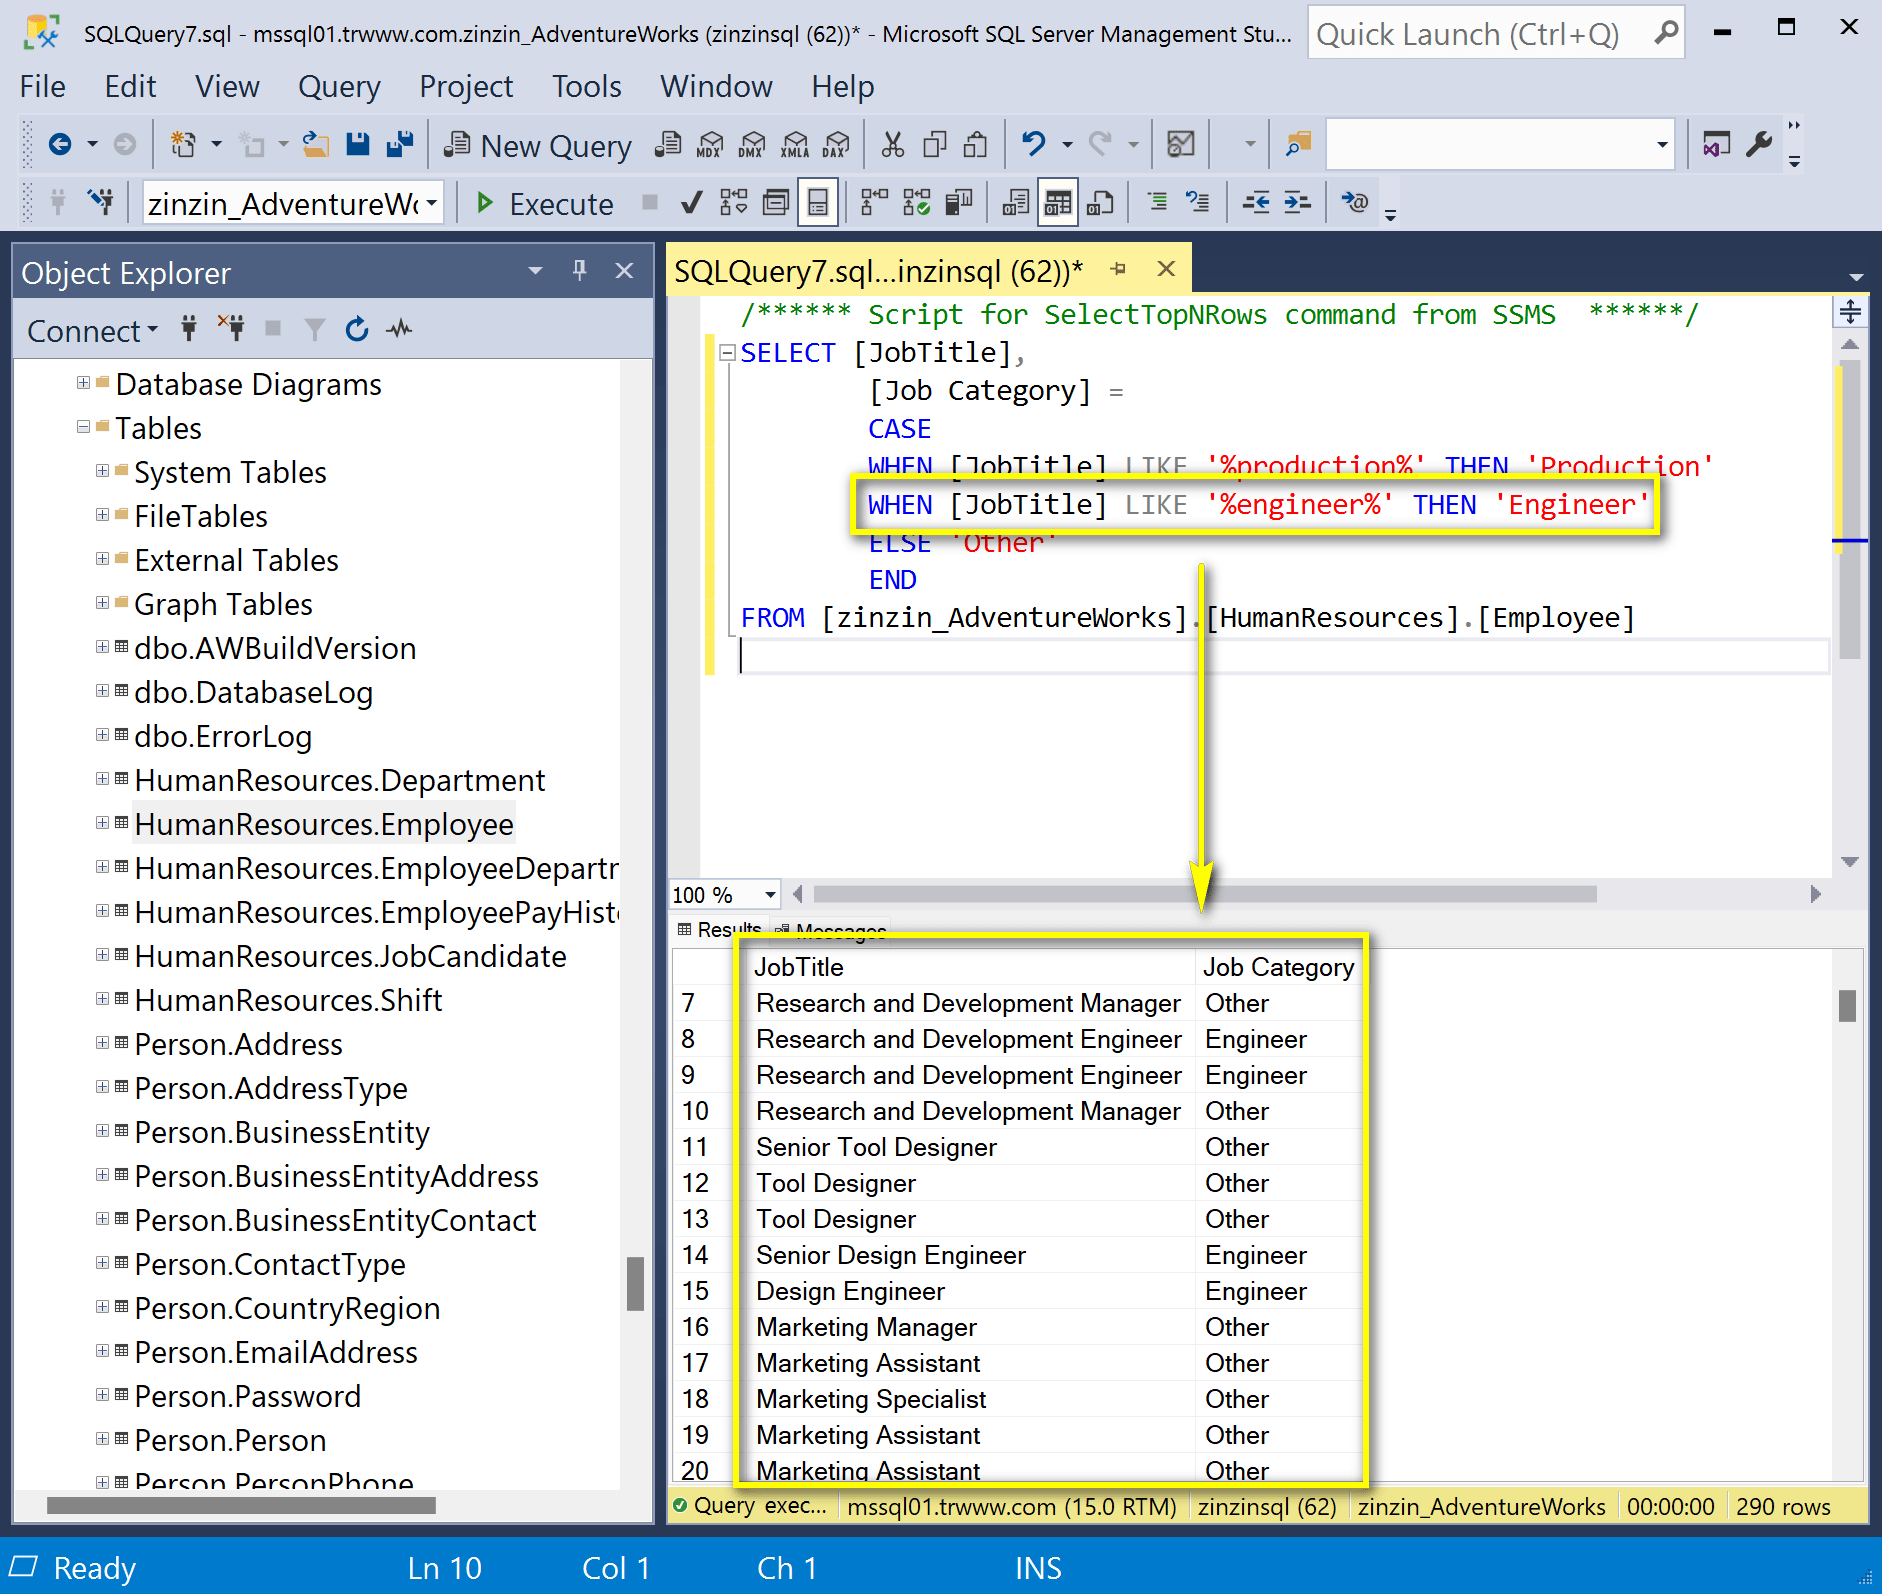This screenshot has width=1882, height=1594.
Task: Click the Open File folder icon
Action: point(316,145)
